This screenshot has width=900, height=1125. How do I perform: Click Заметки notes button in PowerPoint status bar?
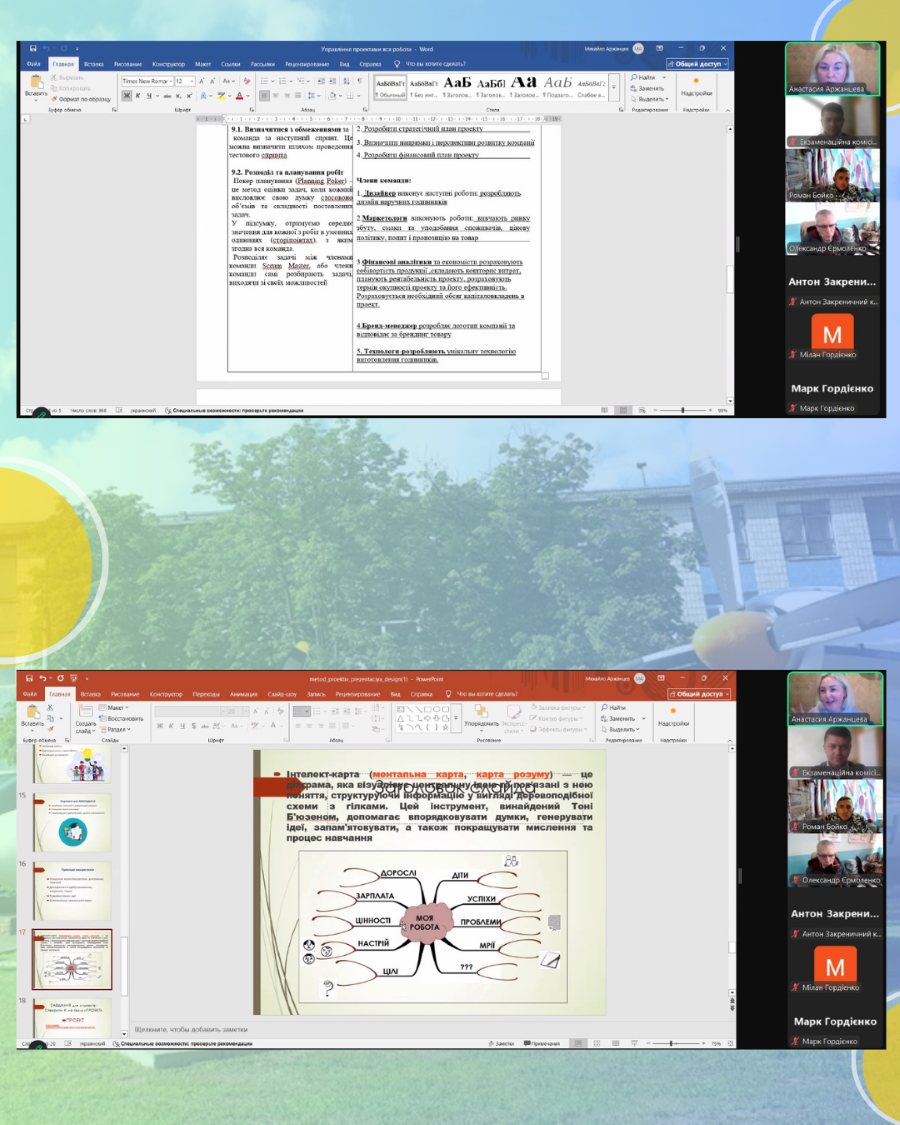coord(500,1043)
